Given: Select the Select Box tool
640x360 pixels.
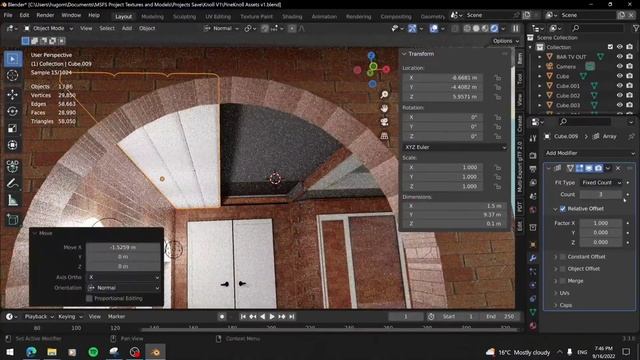Looking at the screenshot, I should (13, 60).
